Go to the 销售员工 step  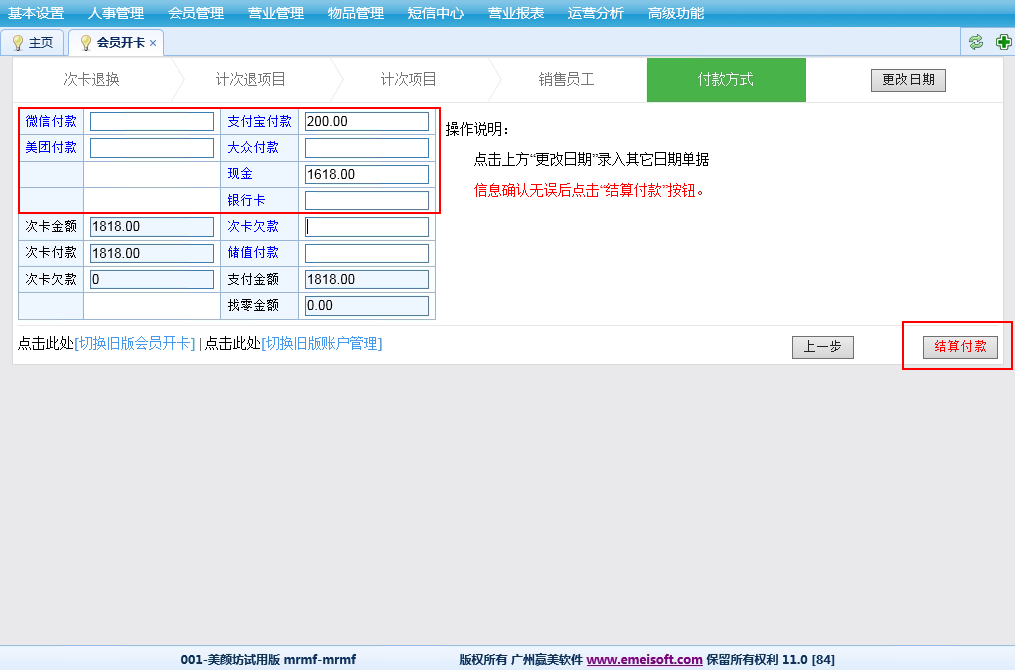coord(566,80)
